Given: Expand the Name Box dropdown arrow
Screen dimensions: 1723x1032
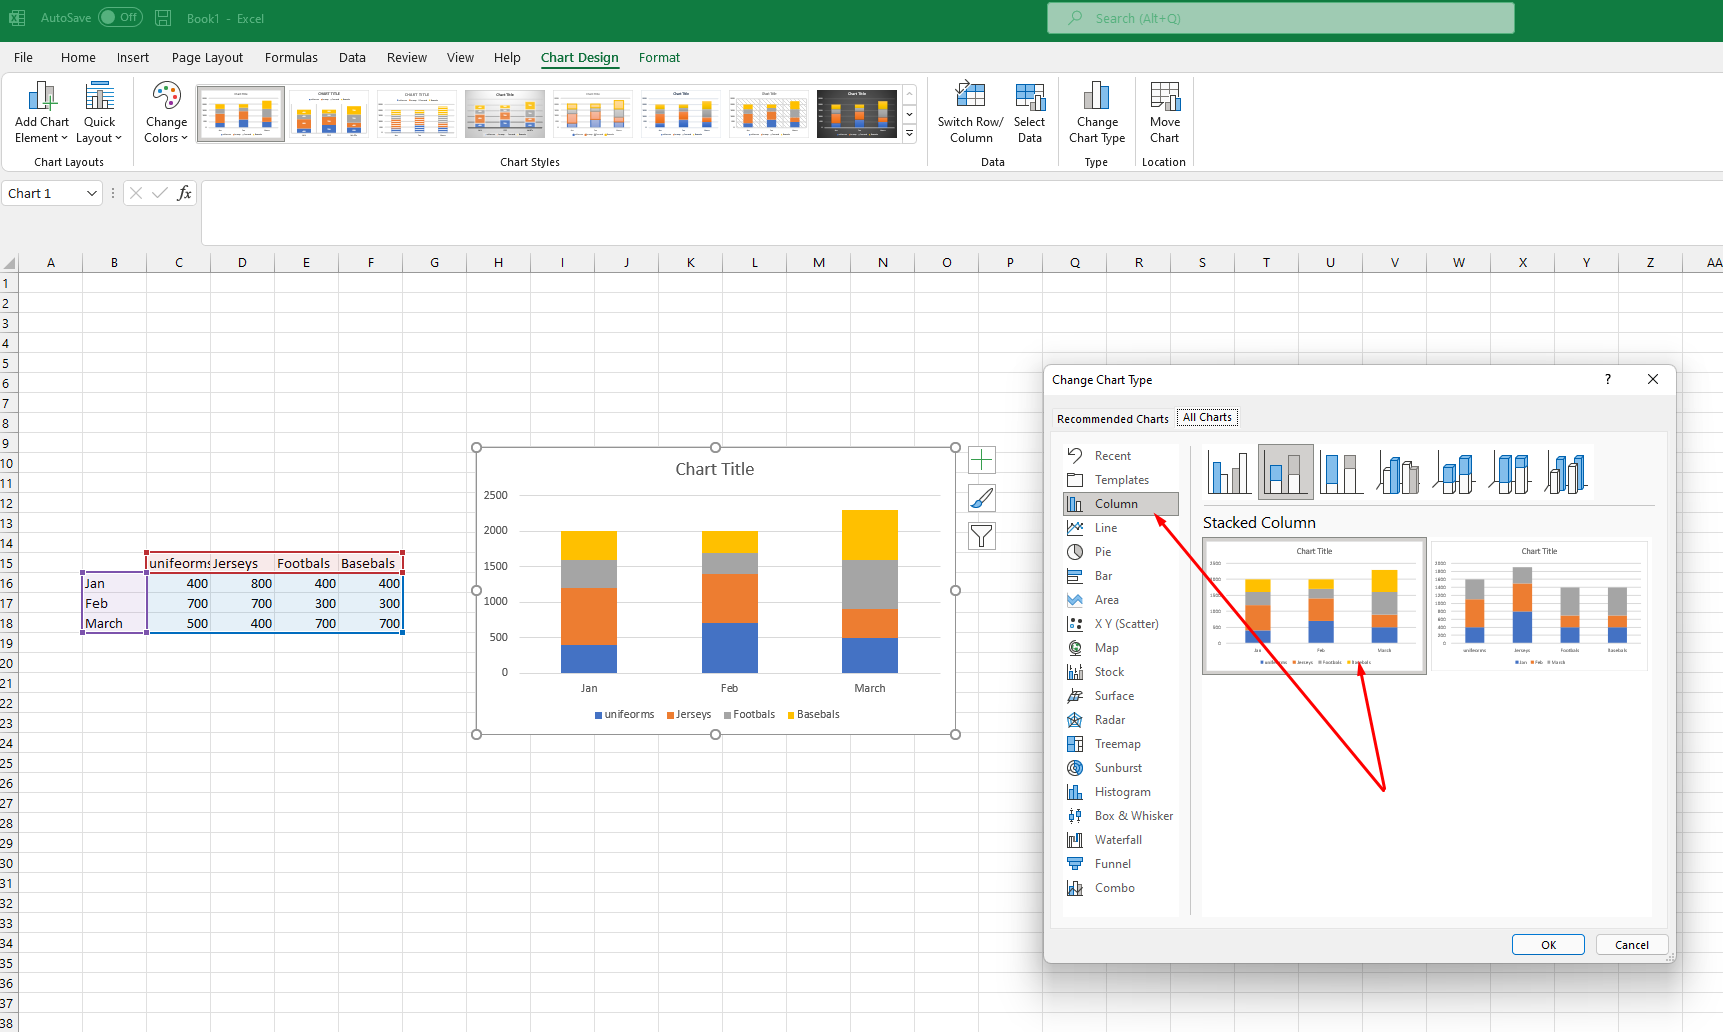Looking at the screenshot, I should click(92, 194).
